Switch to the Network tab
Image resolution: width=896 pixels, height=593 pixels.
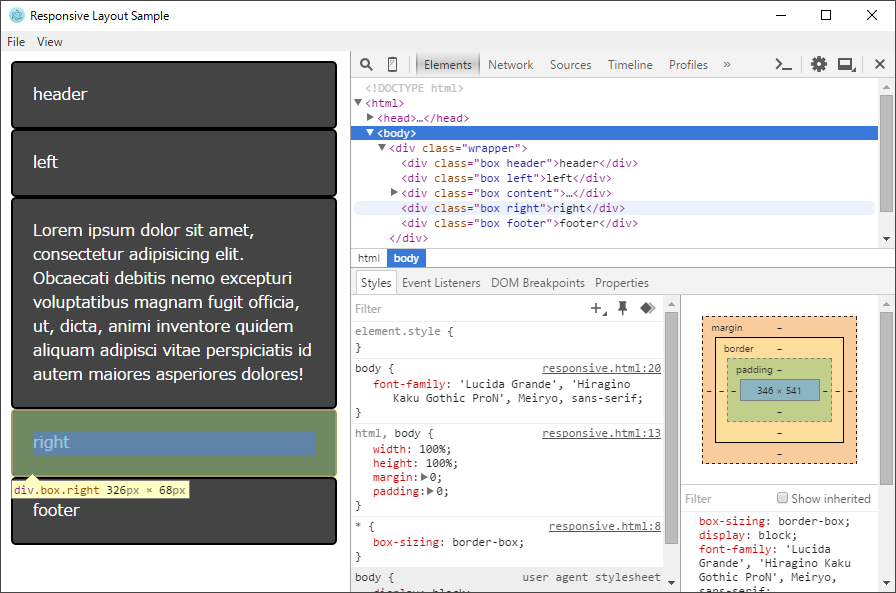(x=510, y=65)
